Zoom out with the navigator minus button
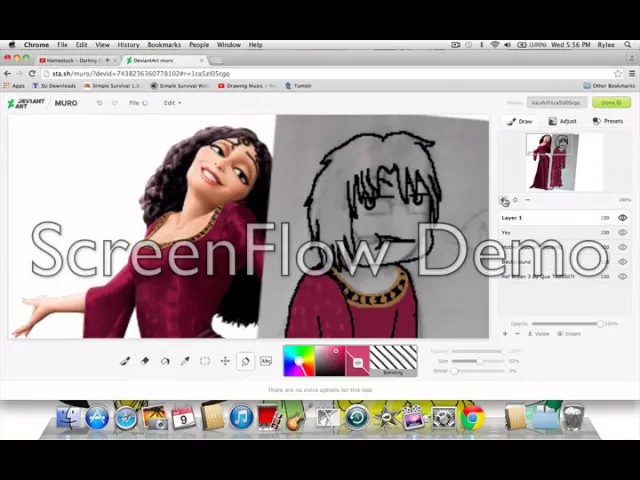The image size is (640, 480). (x=527, y=200)
